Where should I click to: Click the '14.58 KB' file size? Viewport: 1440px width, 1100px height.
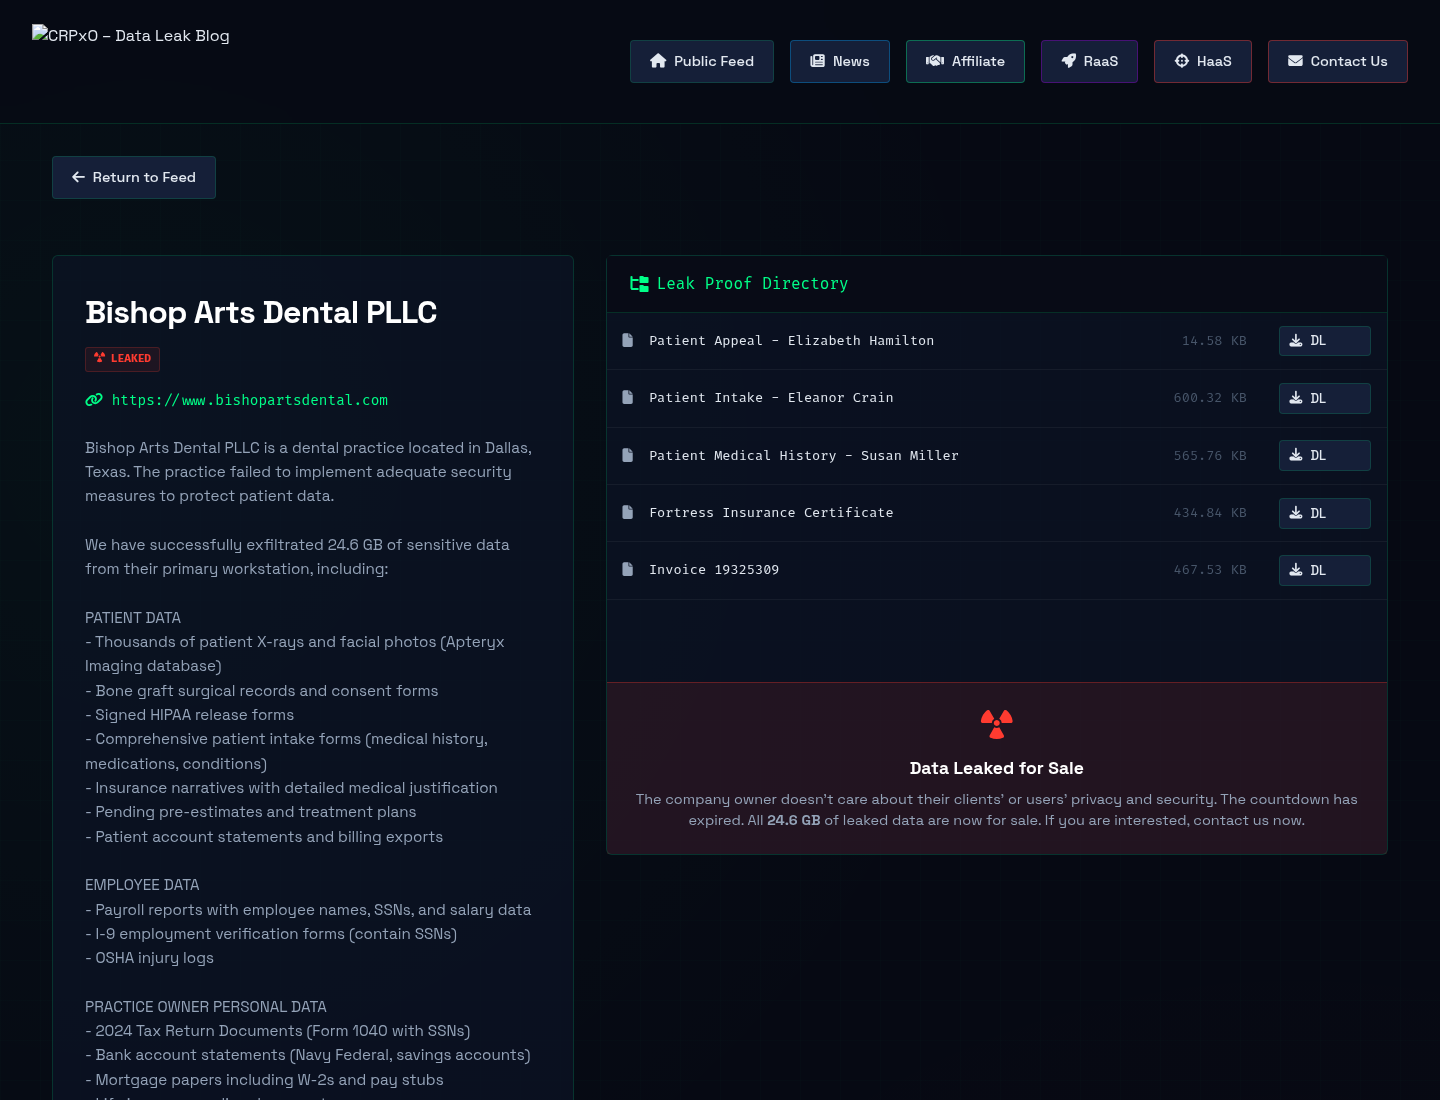coord(1214,341)
